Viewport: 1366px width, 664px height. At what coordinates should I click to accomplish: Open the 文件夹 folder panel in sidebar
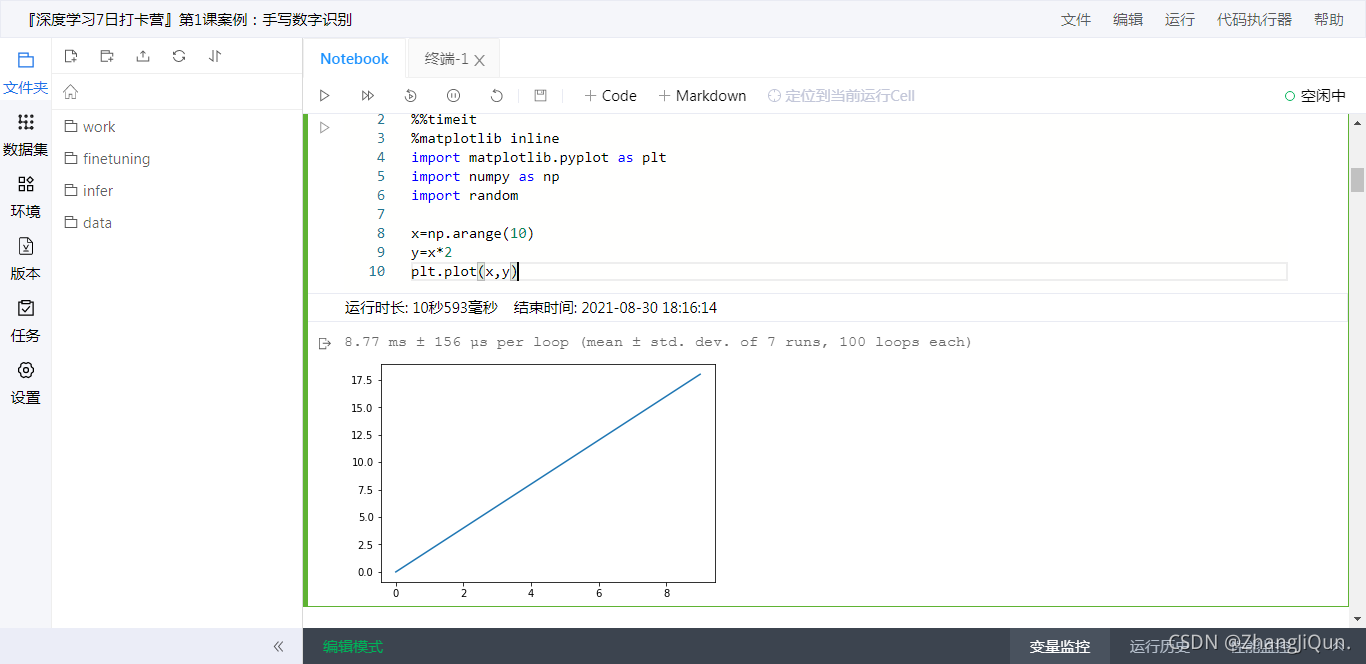pyautogui.click(x=26, y=72)
